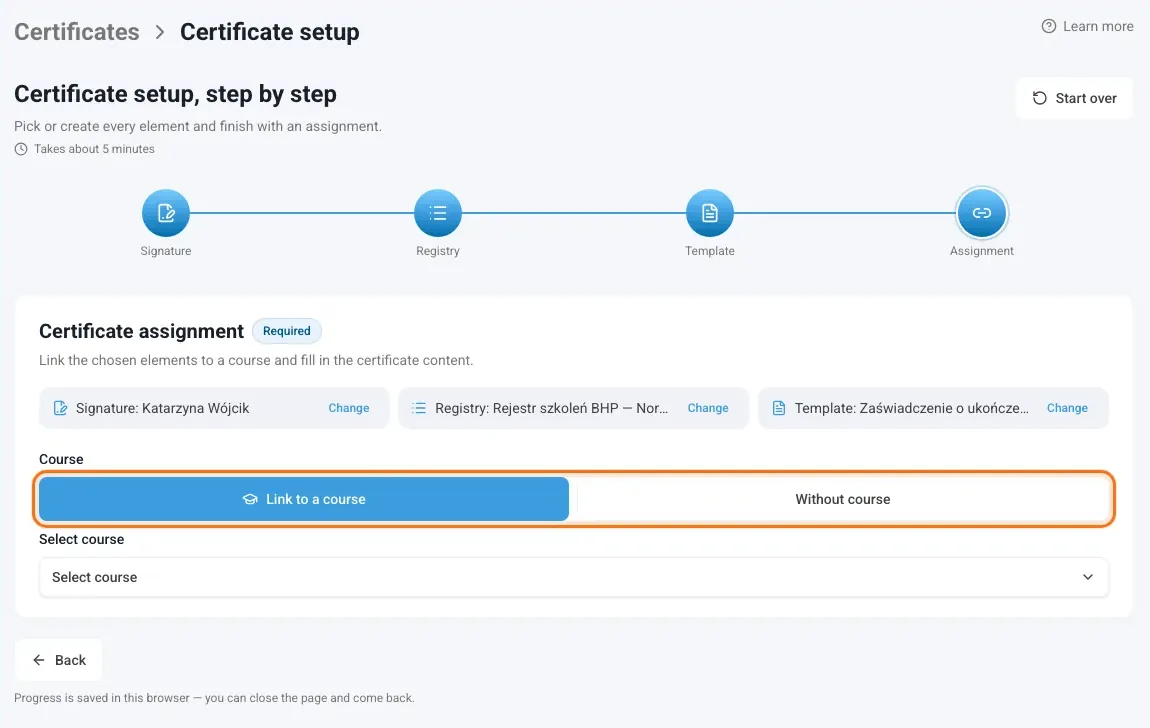Click the back arrow icon
Screen dimensions: 1150x728
(39, 660)
